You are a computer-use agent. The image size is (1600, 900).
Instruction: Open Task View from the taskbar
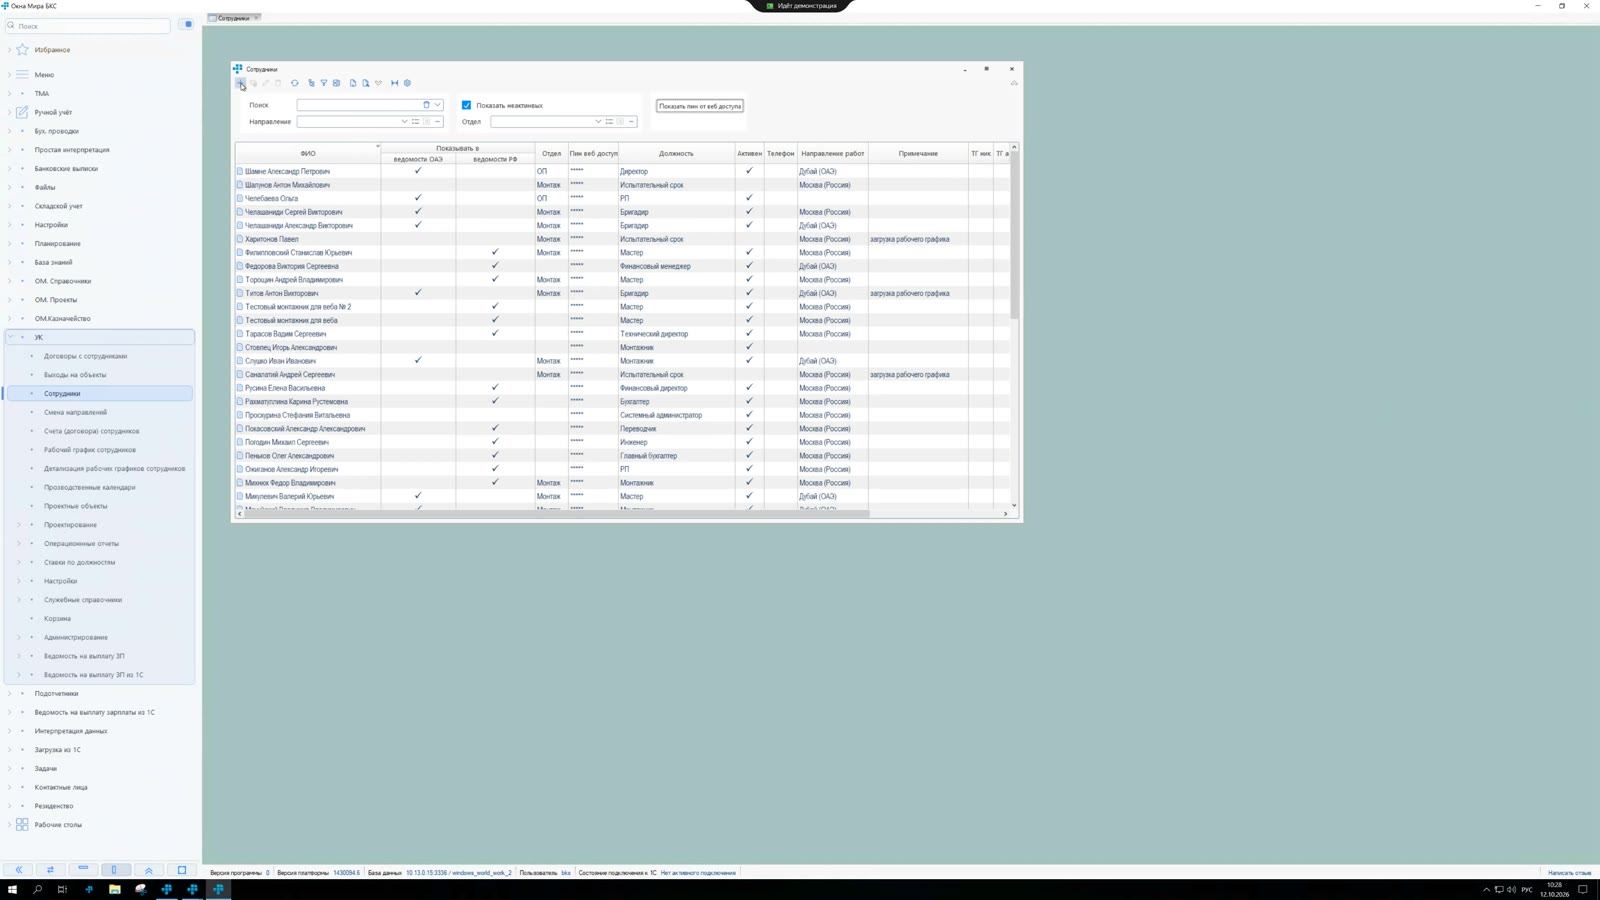[62, 889]
